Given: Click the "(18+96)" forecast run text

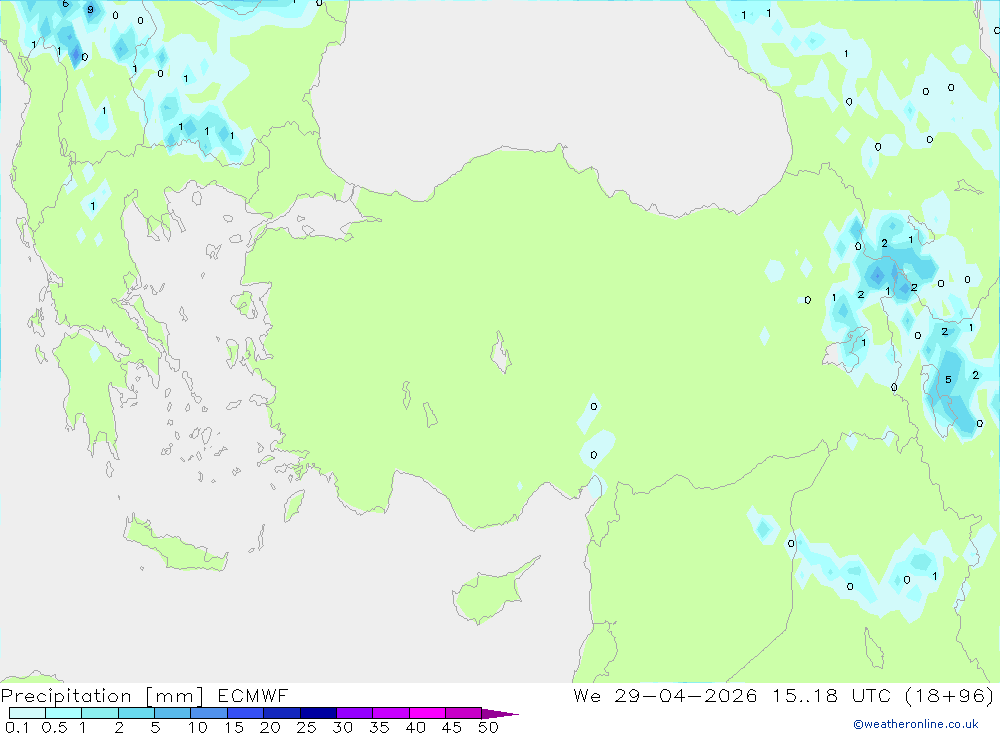Looking at the screenshot, I should click(950, 695).
